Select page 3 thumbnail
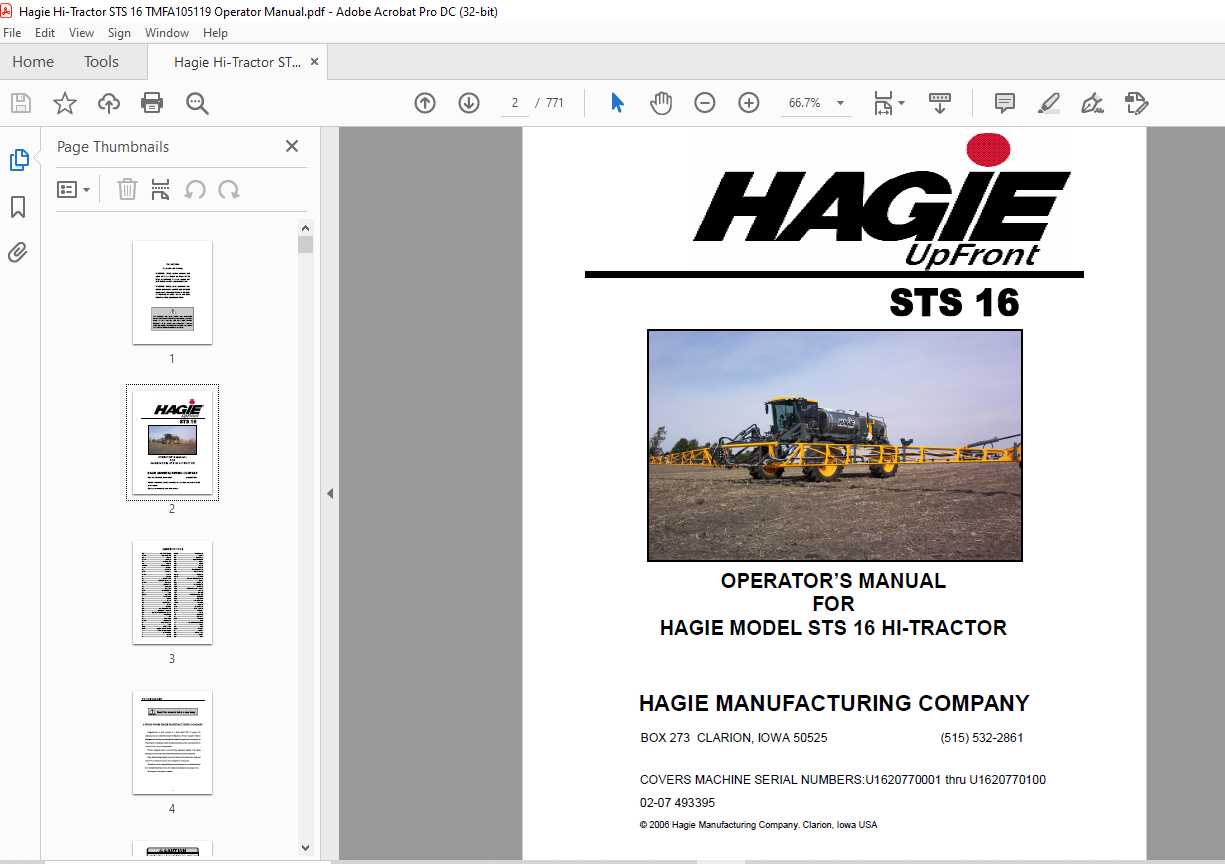The image size is (1225, 864). pyautogui.click(x=172, y=592)
